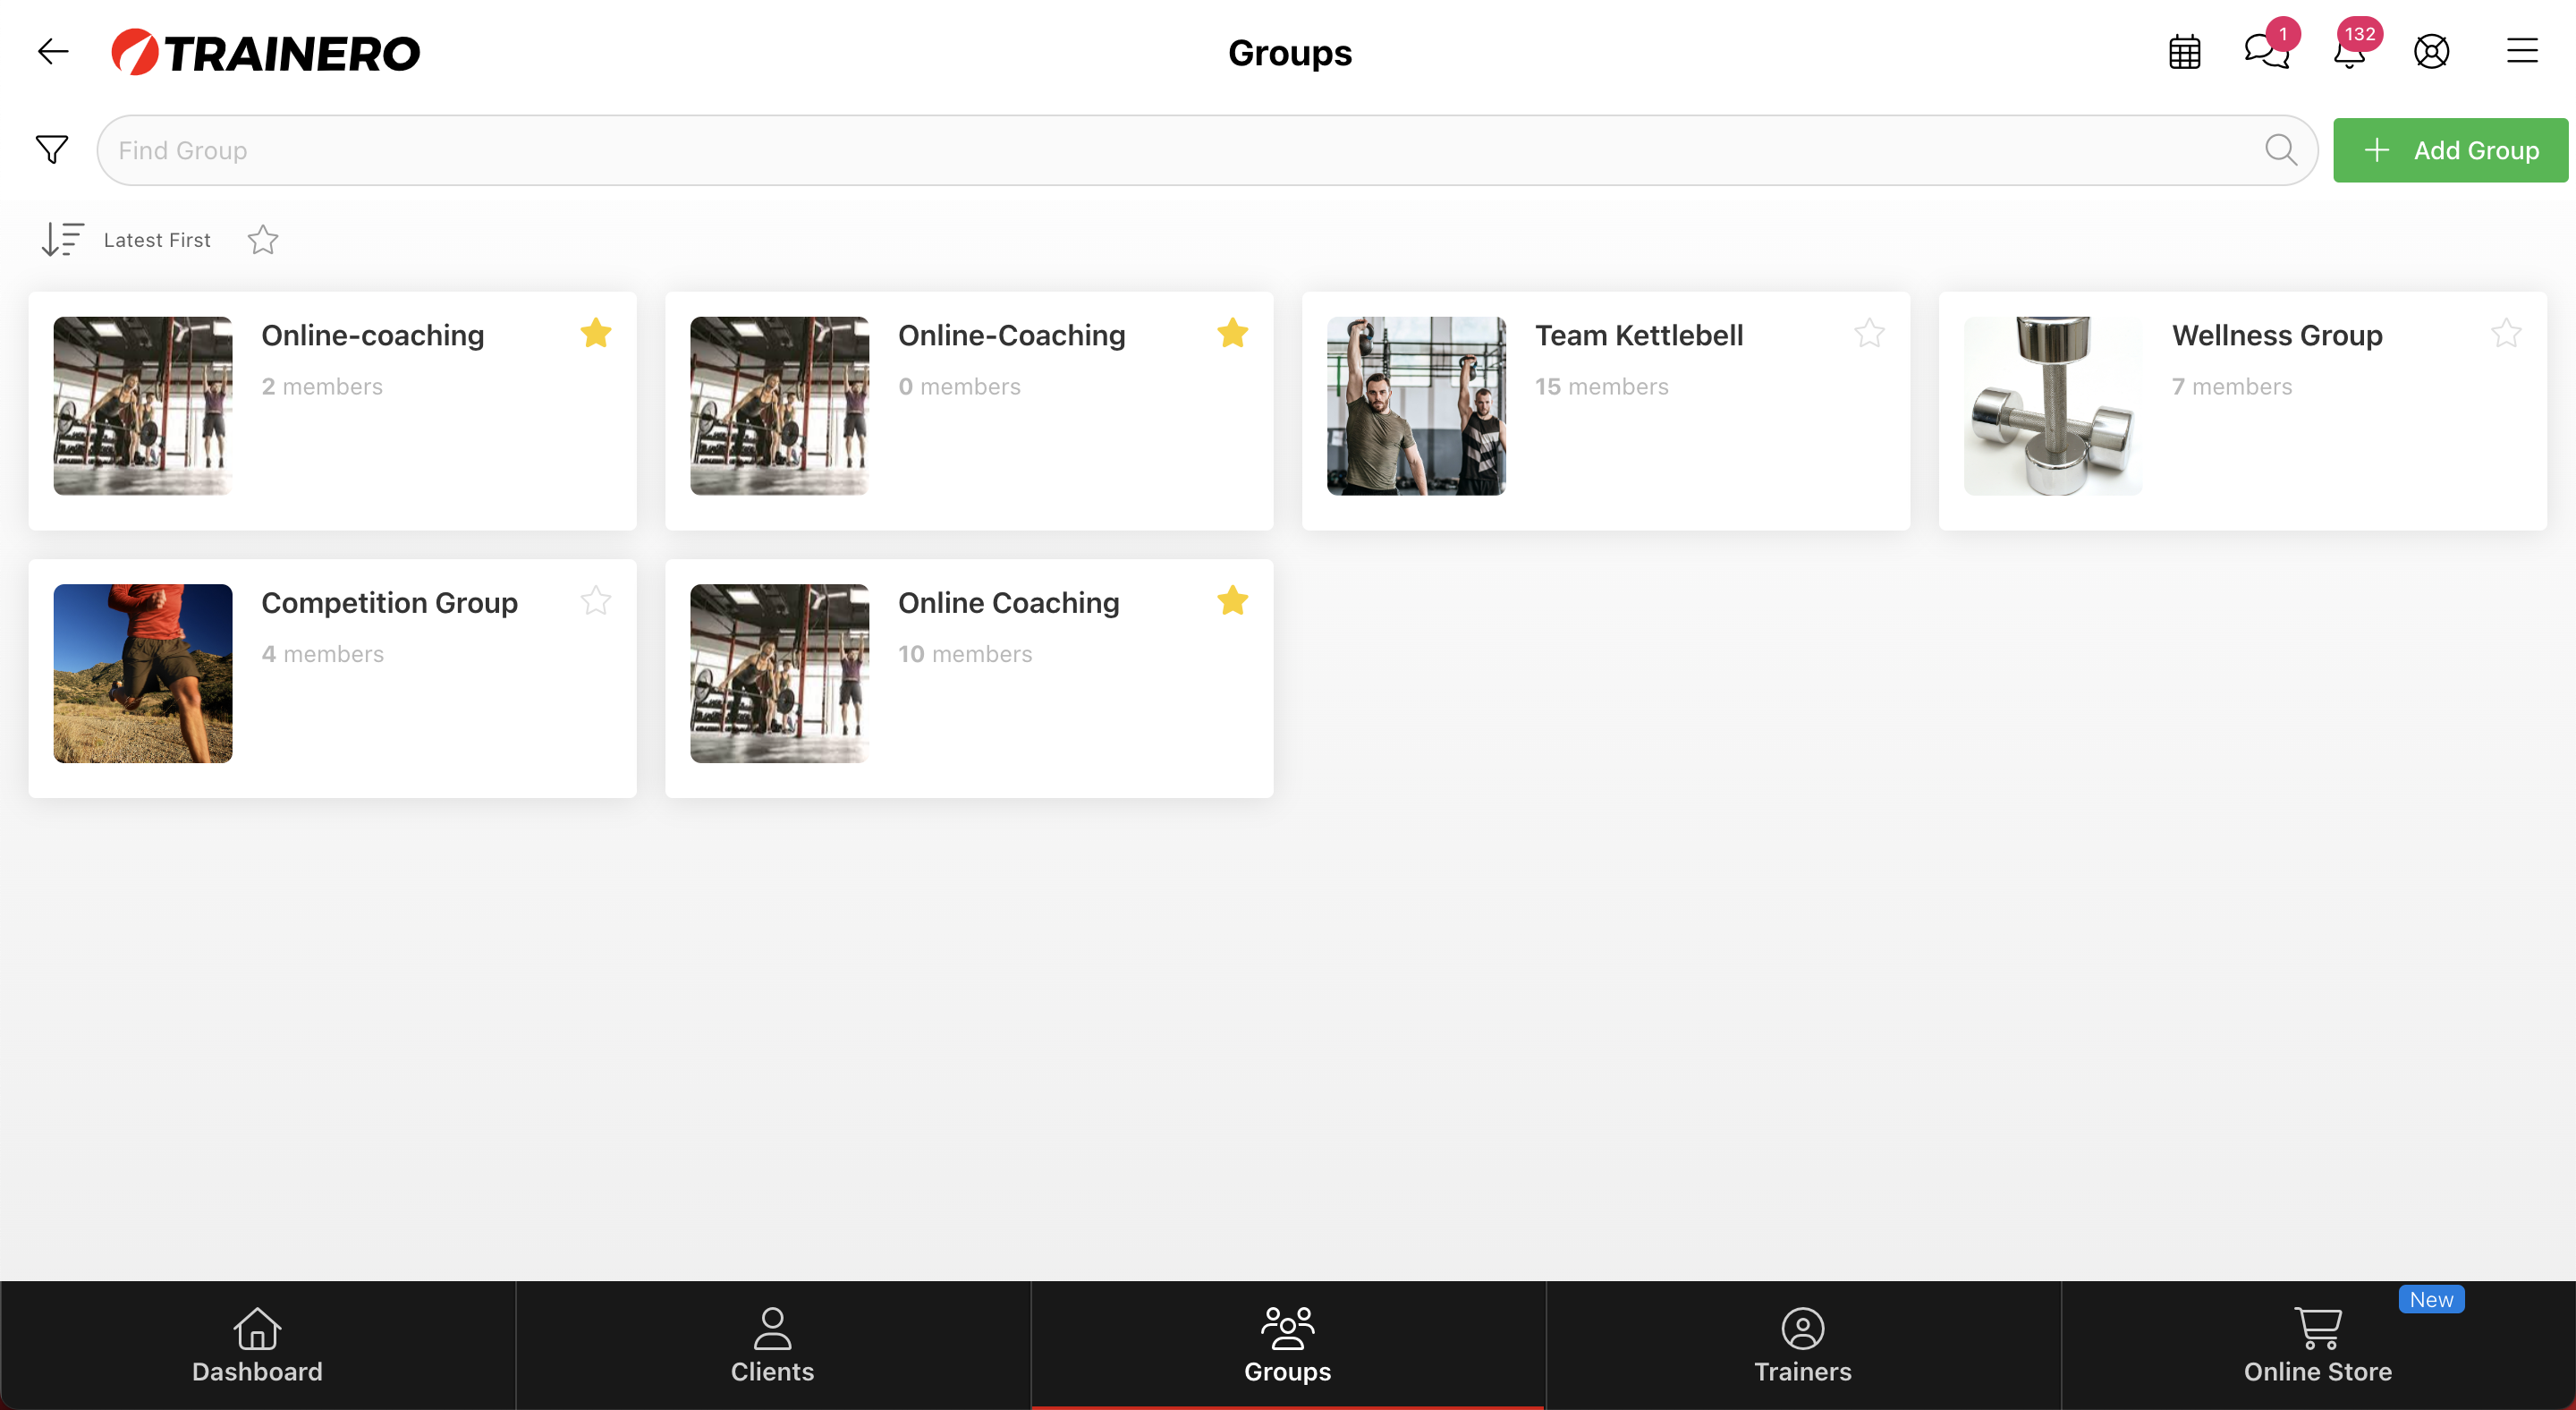This screenshot has width=2576, height=1410.
Task: Toggle favorites-only star filter
Action: coord(263,240)
